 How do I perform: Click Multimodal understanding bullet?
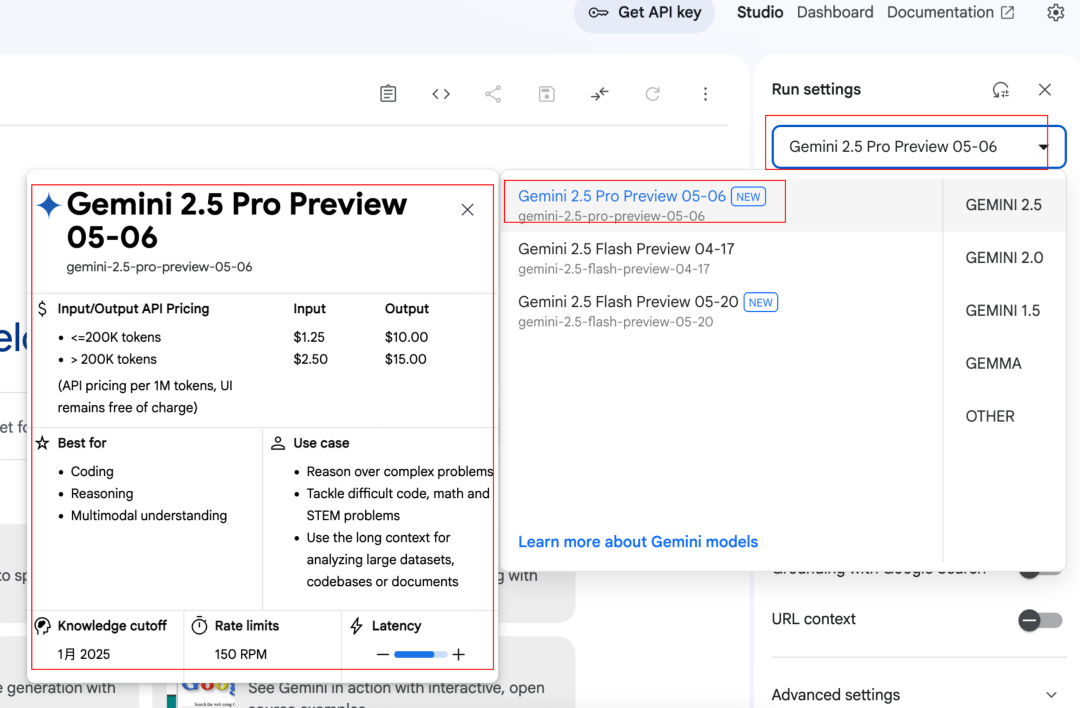(149, 515)
